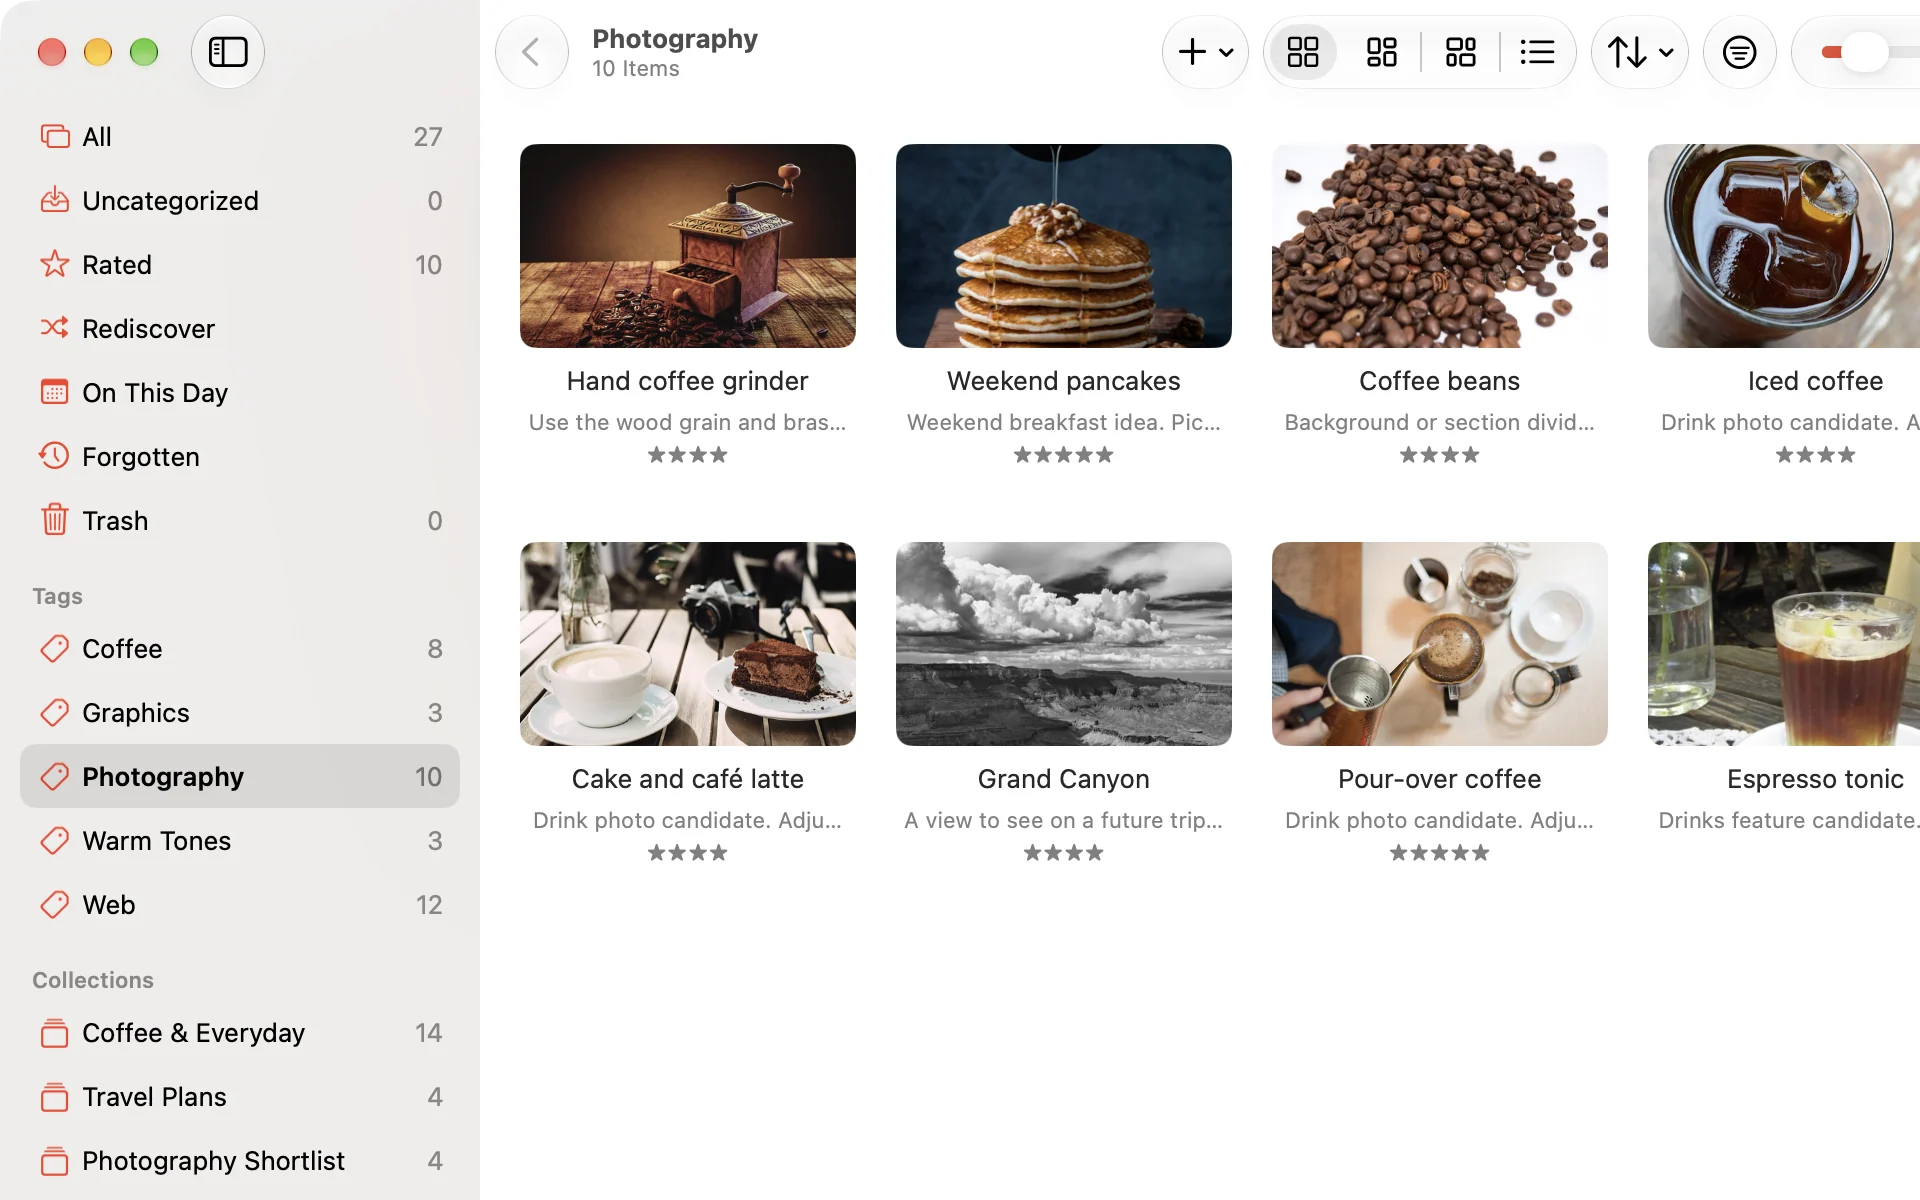Switch to list view

(1537, 52)
